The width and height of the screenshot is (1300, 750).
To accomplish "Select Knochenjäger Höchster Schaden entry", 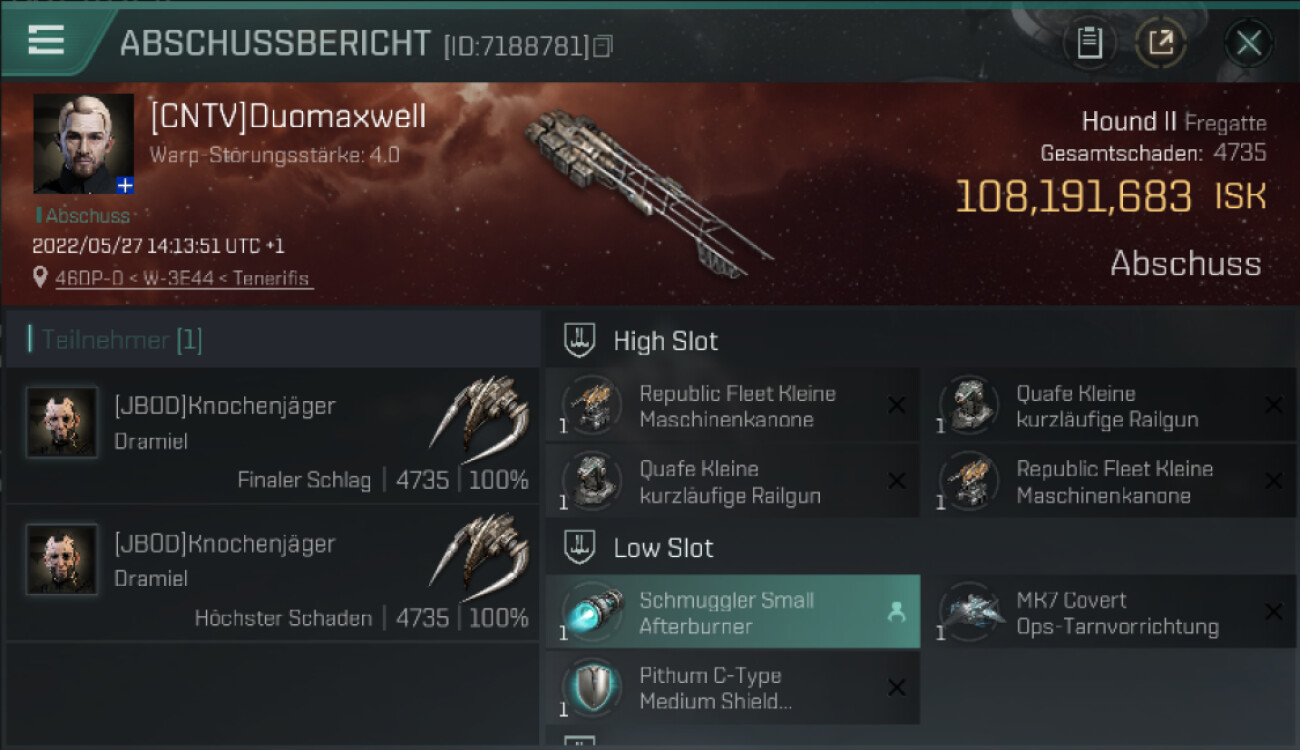I will point(272,573).
